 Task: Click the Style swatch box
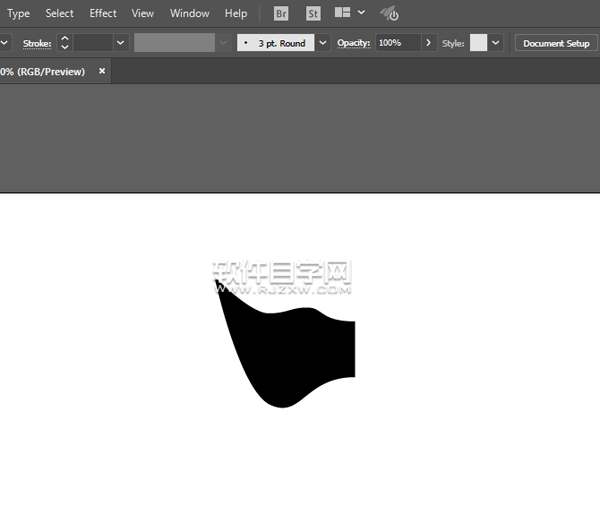478,43
